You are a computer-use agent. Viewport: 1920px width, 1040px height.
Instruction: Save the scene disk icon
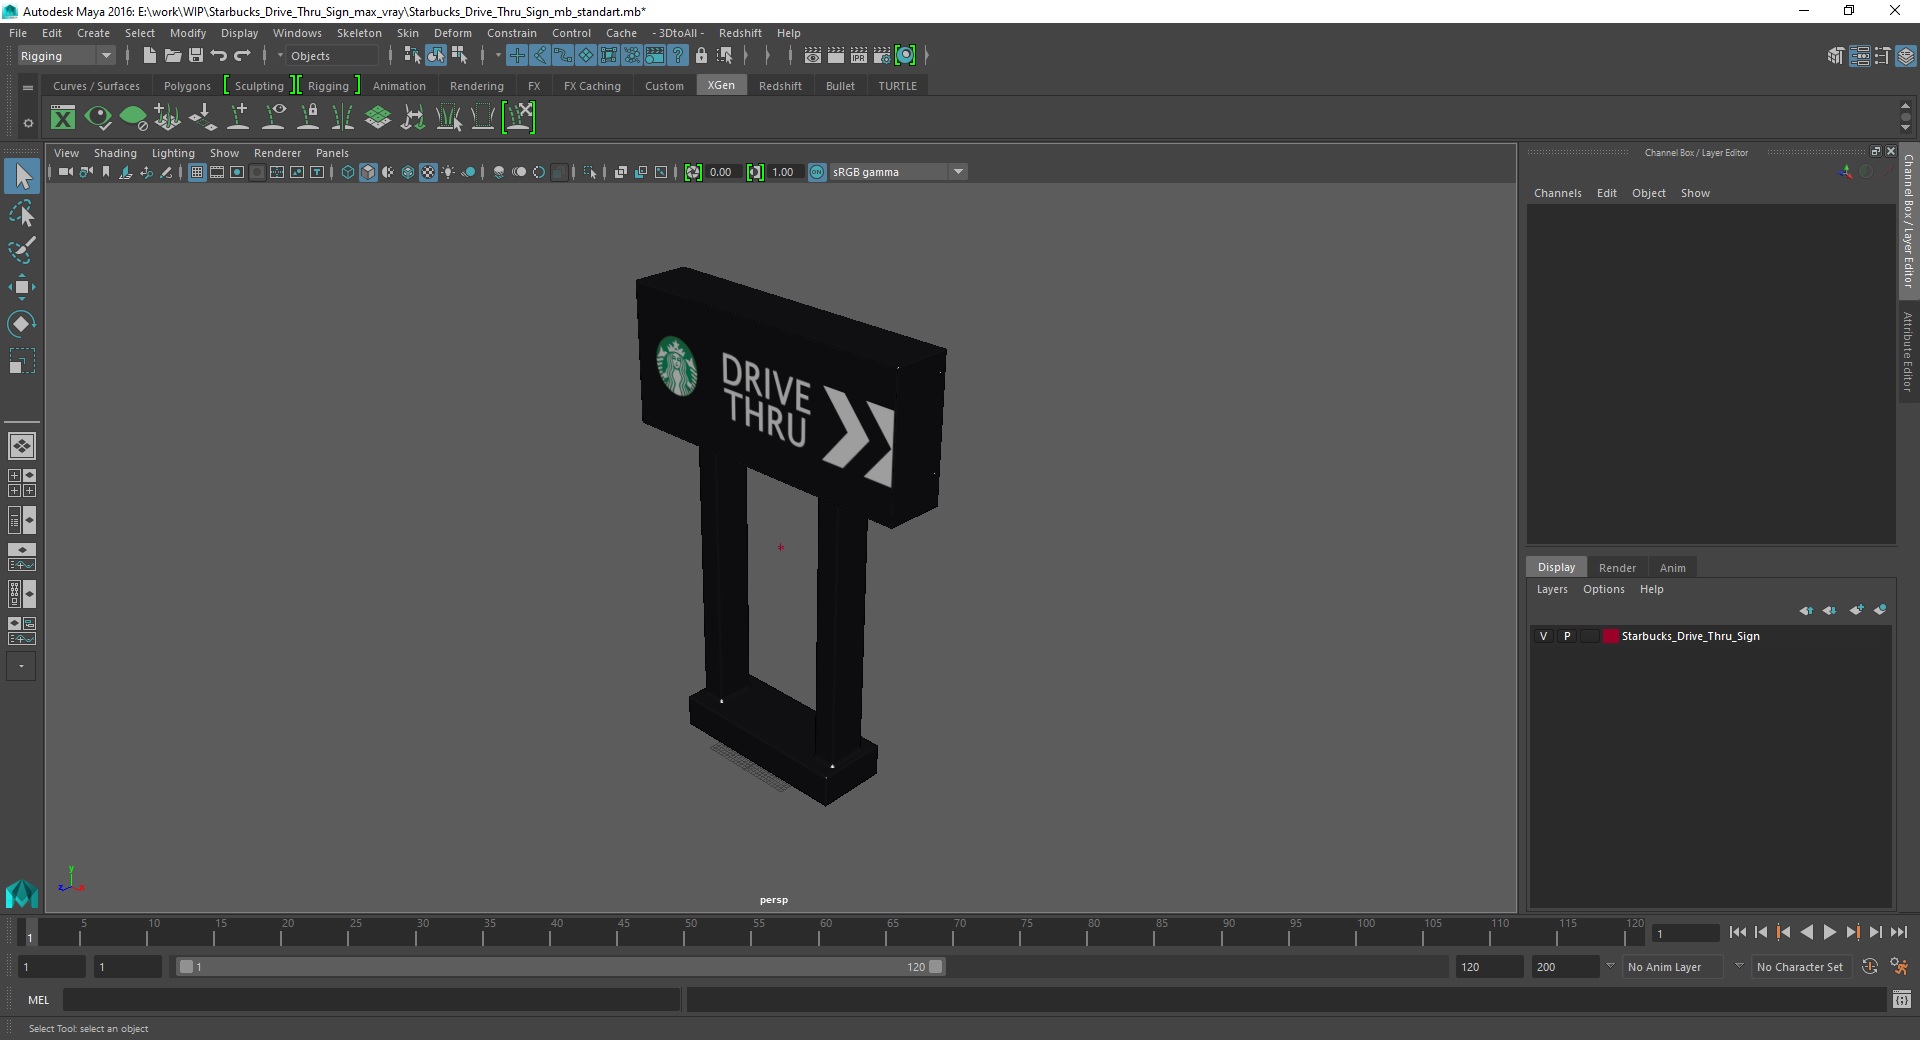pyautogui.click(x=196, y=56)
